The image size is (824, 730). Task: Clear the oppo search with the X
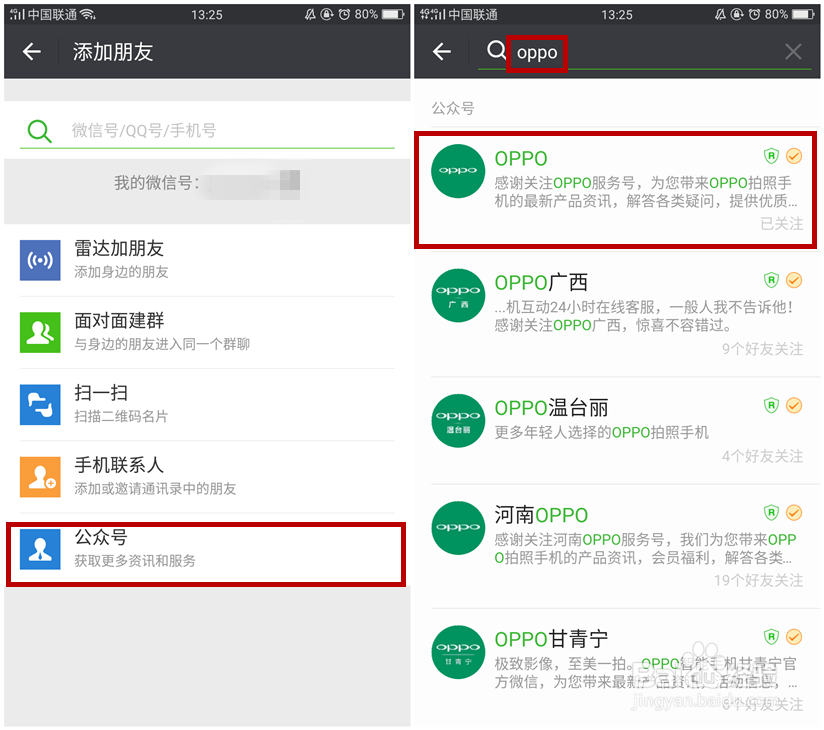[793, 52]
